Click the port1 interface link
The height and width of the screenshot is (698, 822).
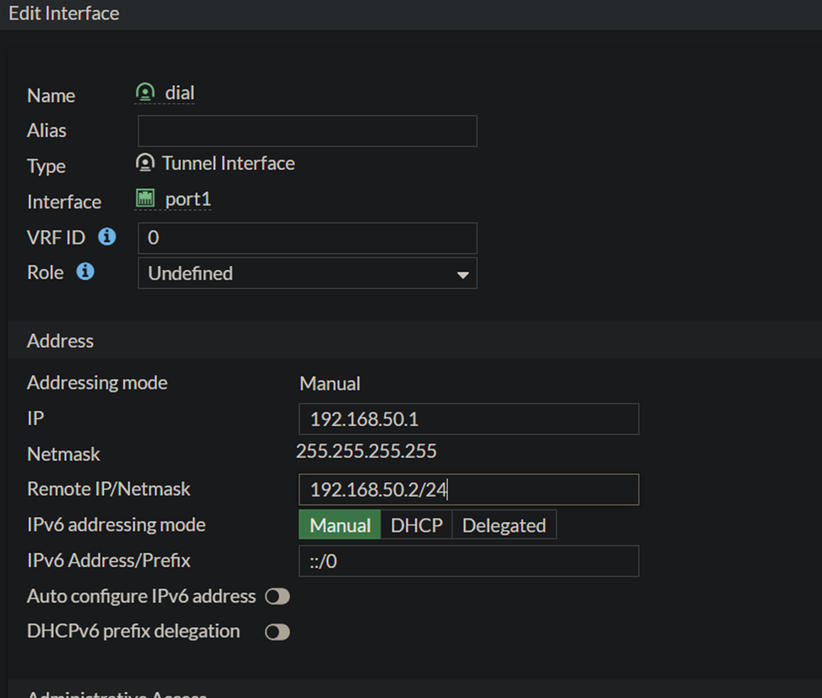pos(188,199)
